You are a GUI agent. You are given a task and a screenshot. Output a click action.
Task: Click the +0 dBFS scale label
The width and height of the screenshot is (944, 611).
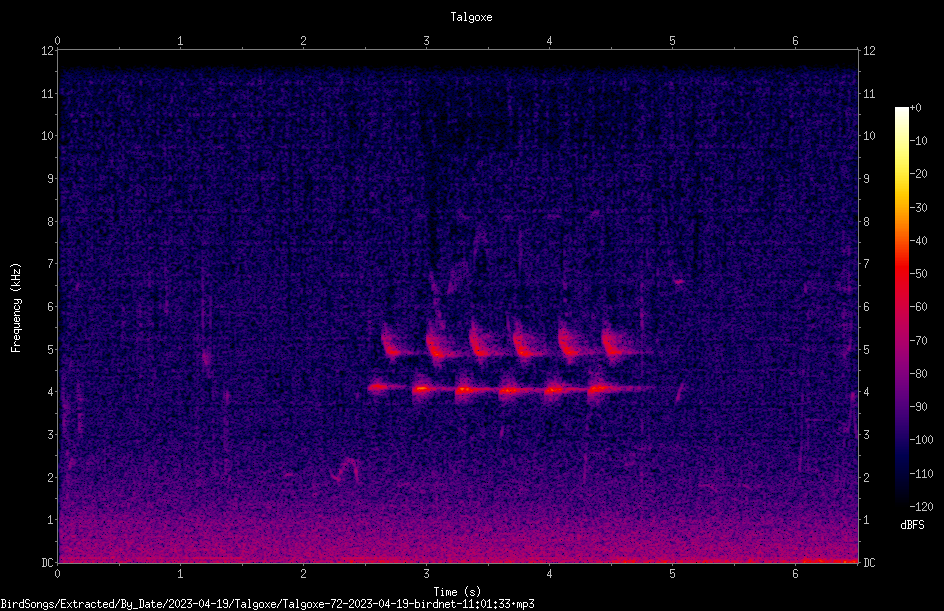click(x=915, y=108)
